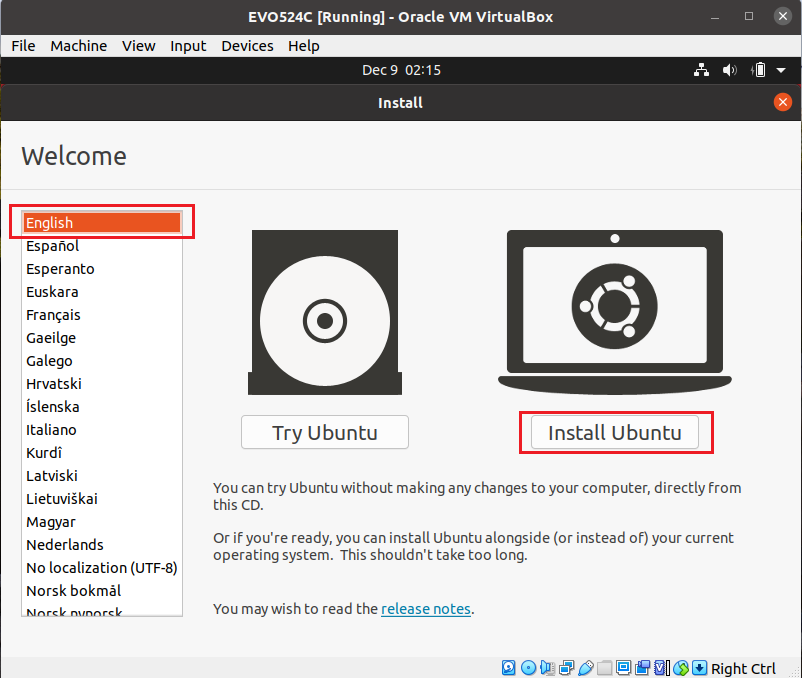Select Latviski in the language list
This screenshot has width=802, height=678.
pyautogui.click(x=102, y=476)
